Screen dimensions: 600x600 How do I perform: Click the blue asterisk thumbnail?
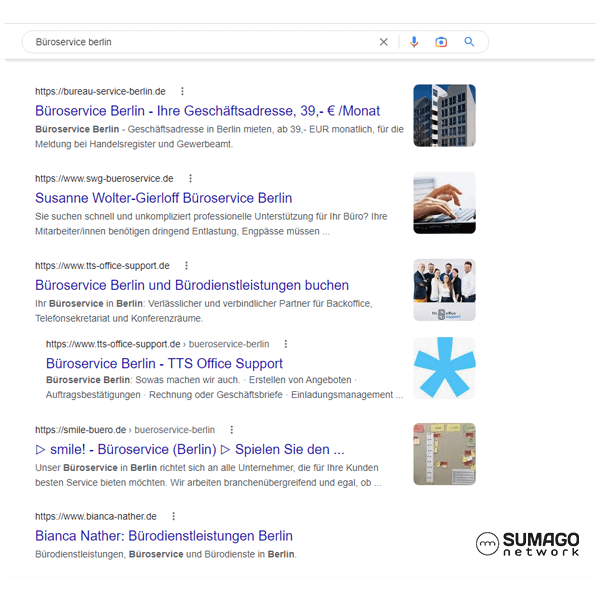(444, 368)
